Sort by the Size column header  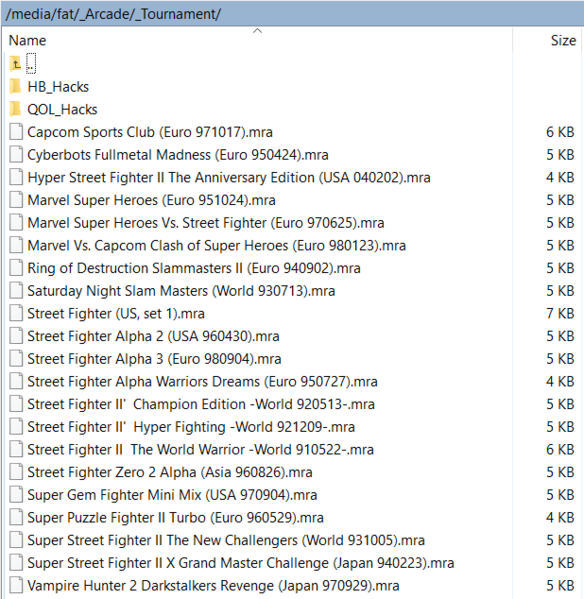pos(563,40)
